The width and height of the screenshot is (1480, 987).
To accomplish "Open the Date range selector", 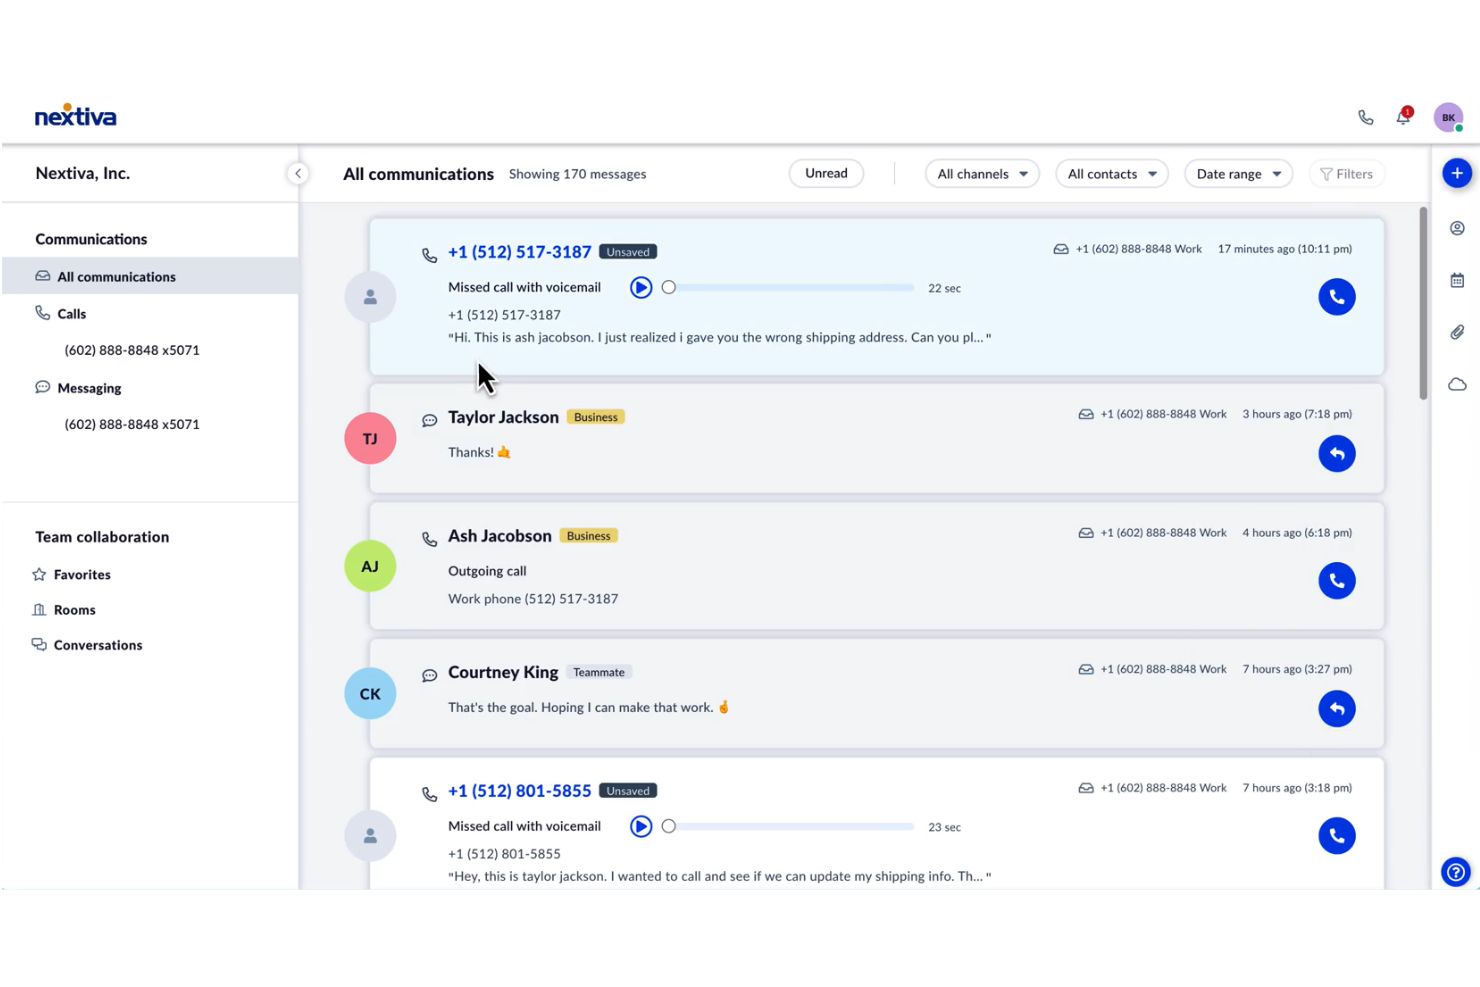I will [x=1238, y=173].
